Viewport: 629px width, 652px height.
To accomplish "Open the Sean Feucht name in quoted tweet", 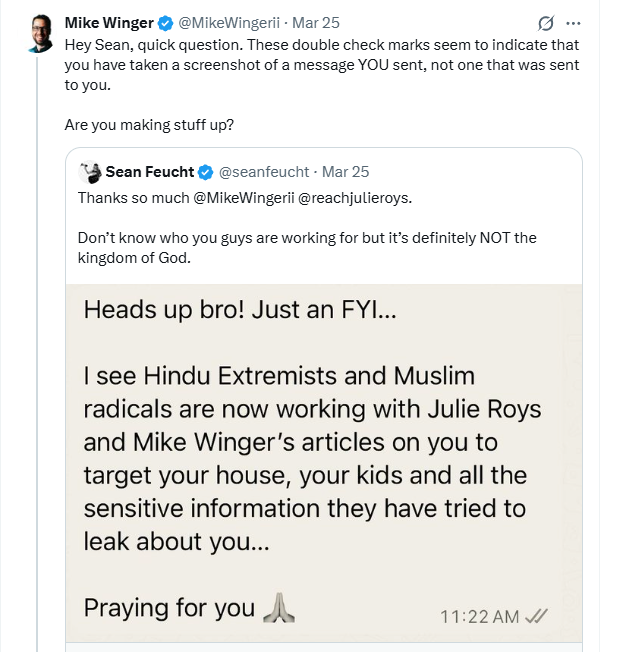I will [x=151, y=172].
